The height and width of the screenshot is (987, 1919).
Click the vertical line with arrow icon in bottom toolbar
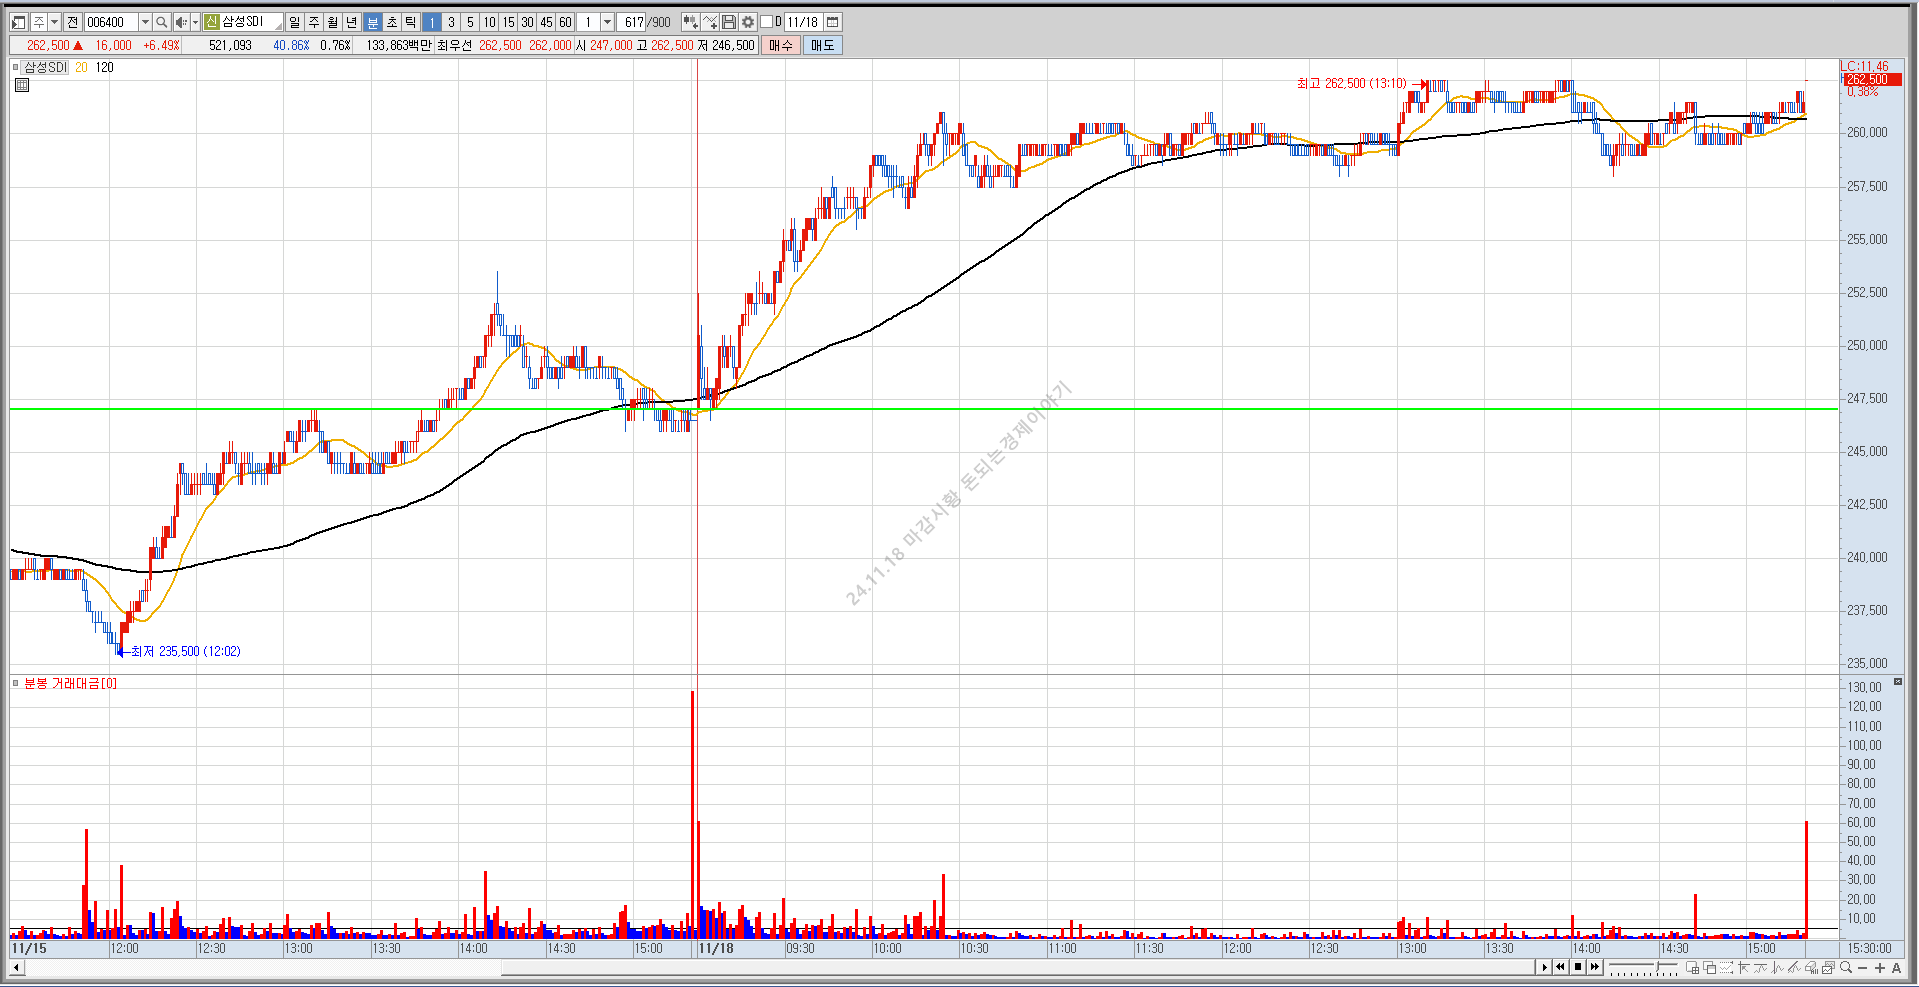pyautogui.click(x=1743, y=967)
